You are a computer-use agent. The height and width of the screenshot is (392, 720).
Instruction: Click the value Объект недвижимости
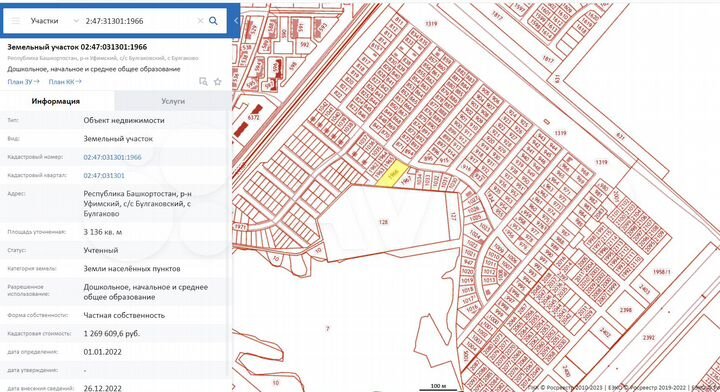(x=124, y=120)
